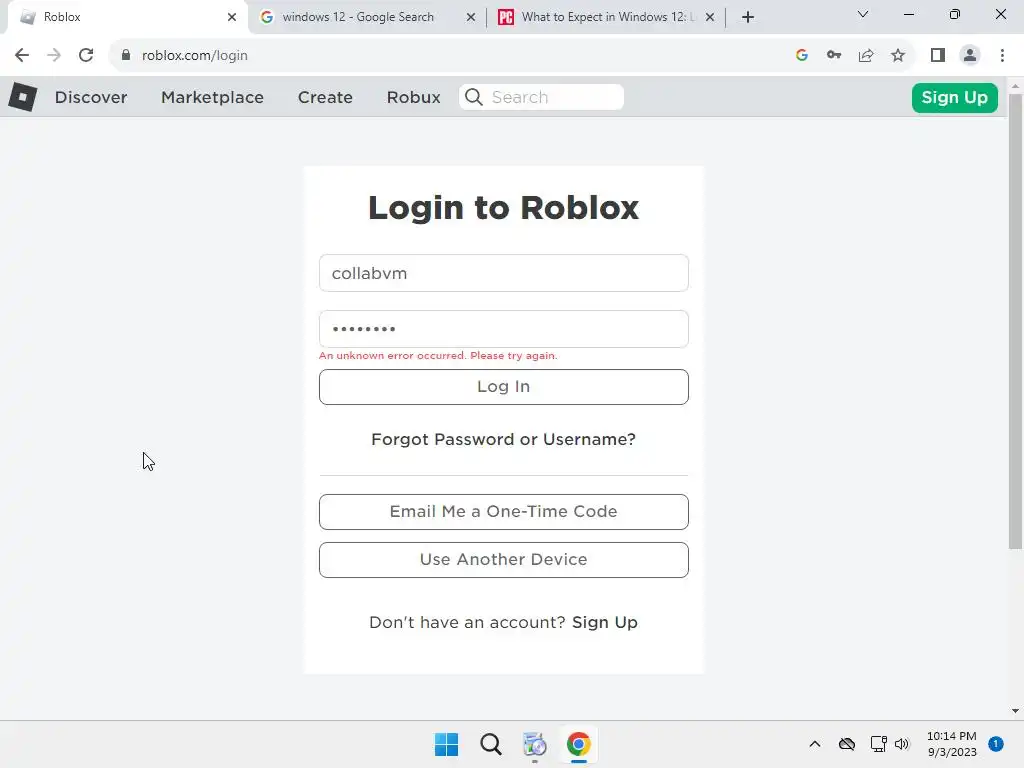
Task: Click the Google icon in address bar
Action: 802,56
